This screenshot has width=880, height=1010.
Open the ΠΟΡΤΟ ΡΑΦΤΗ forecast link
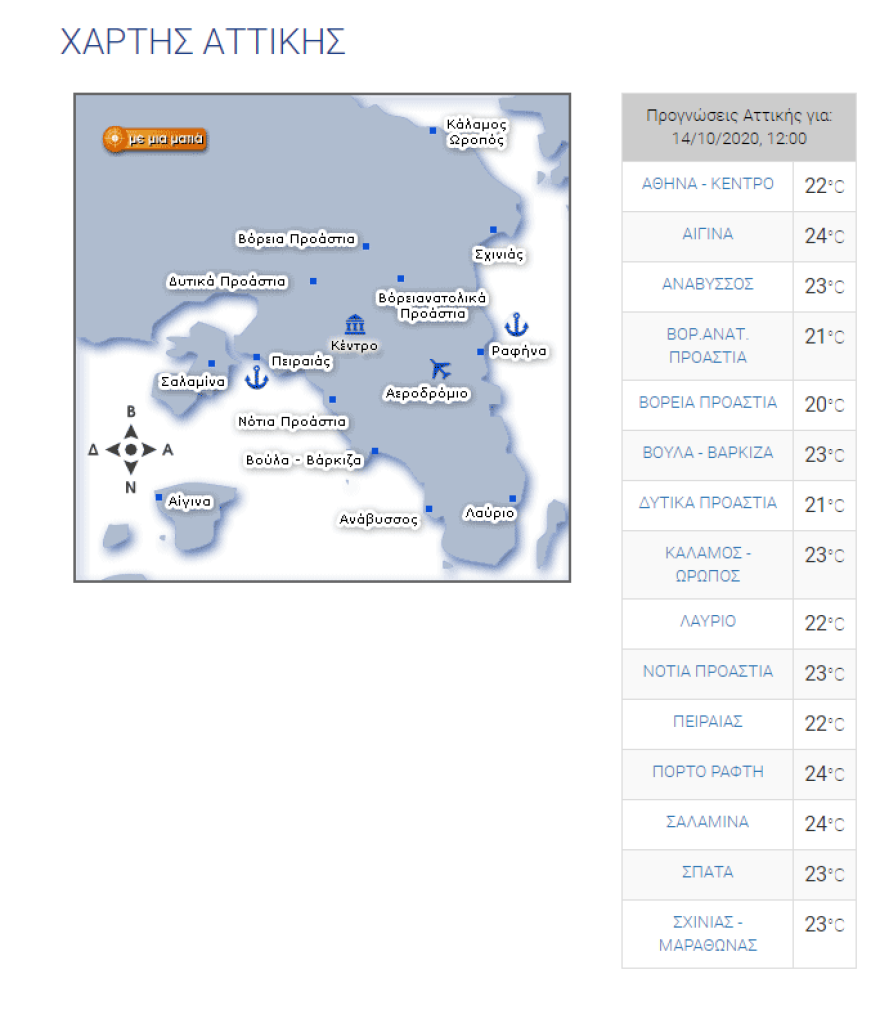click(707, 771)
